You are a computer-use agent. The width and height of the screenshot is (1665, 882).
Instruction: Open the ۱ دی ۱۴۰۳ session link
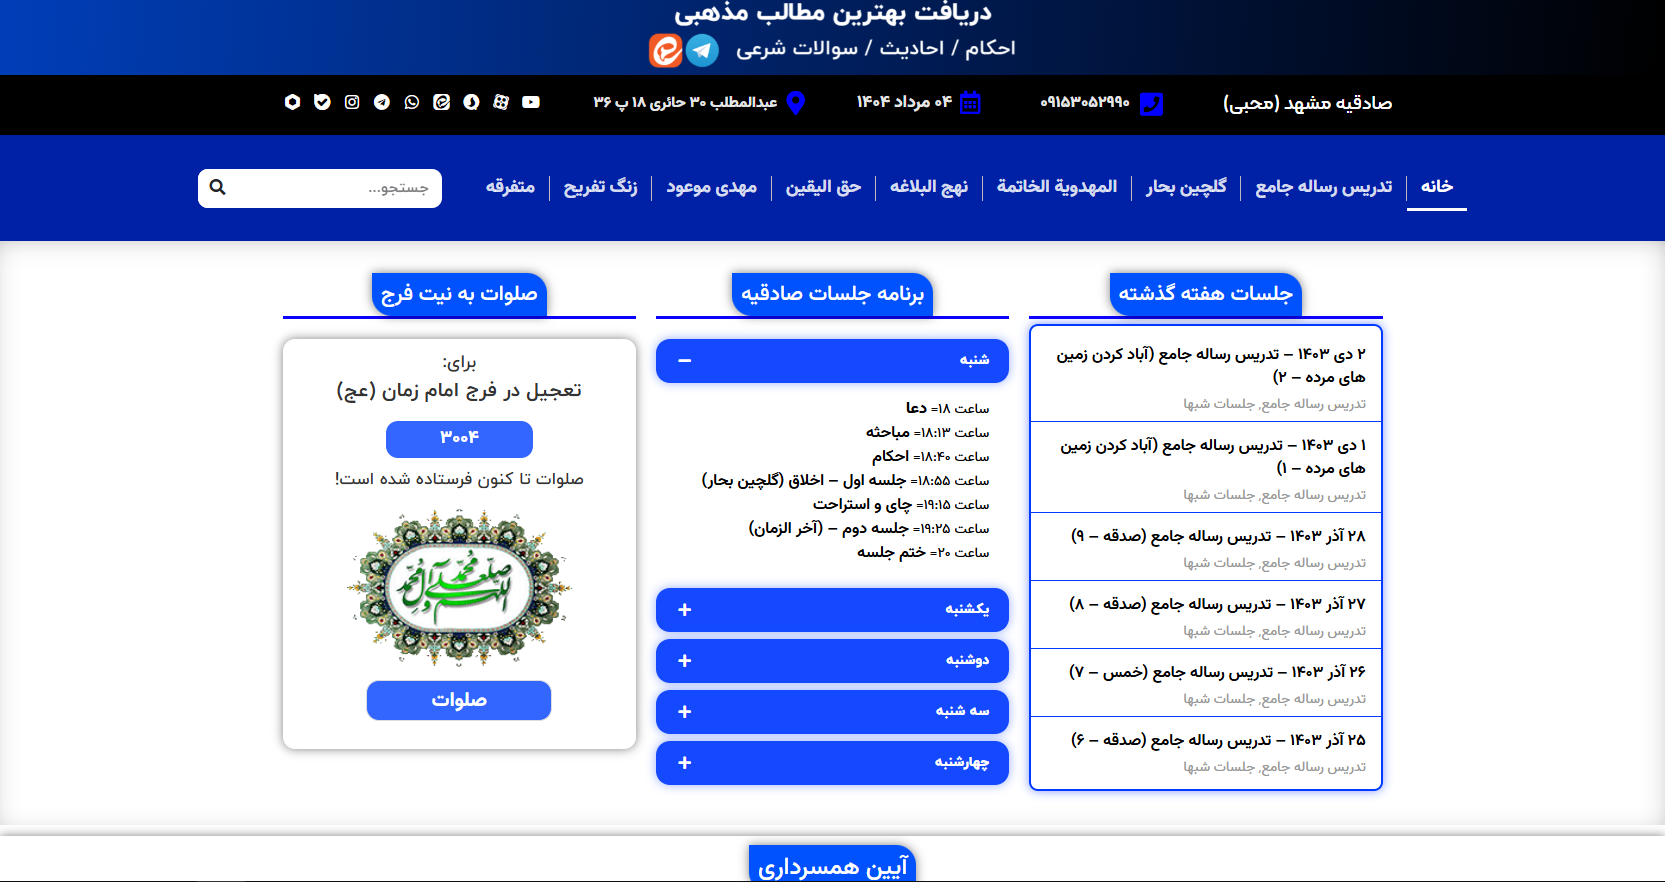point(1212,456)
